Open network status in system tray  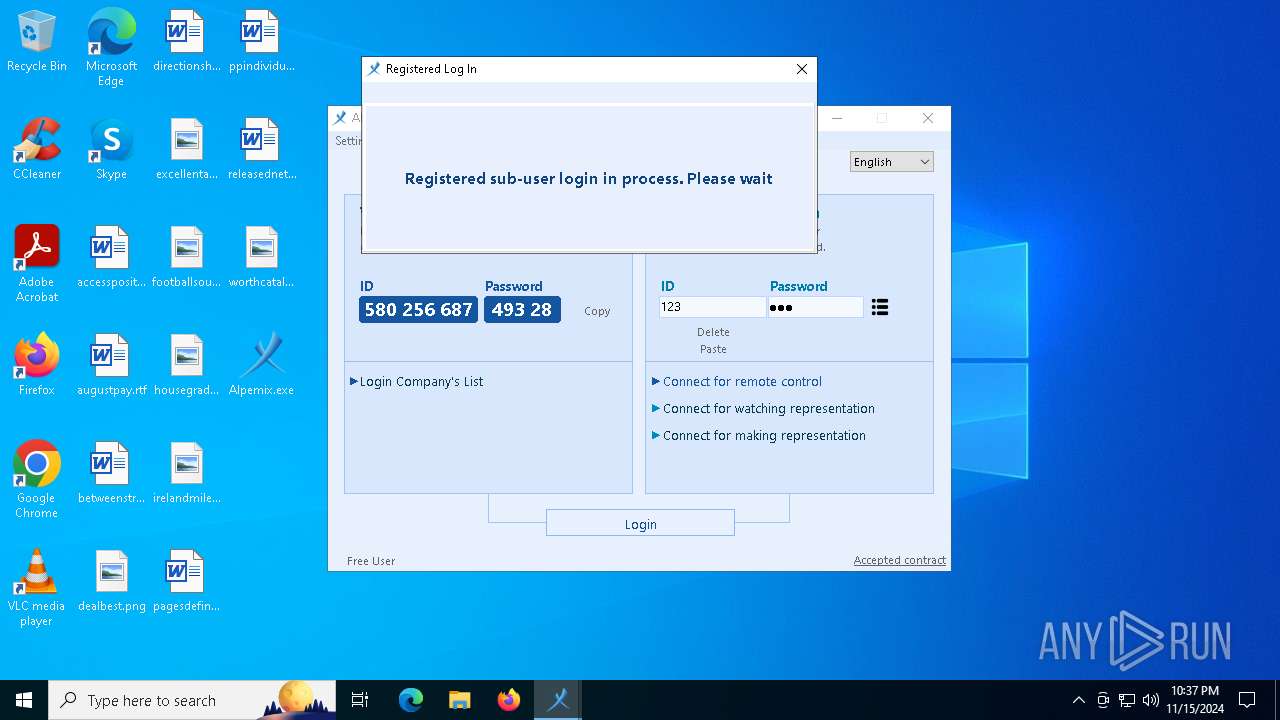[1127, 700]
